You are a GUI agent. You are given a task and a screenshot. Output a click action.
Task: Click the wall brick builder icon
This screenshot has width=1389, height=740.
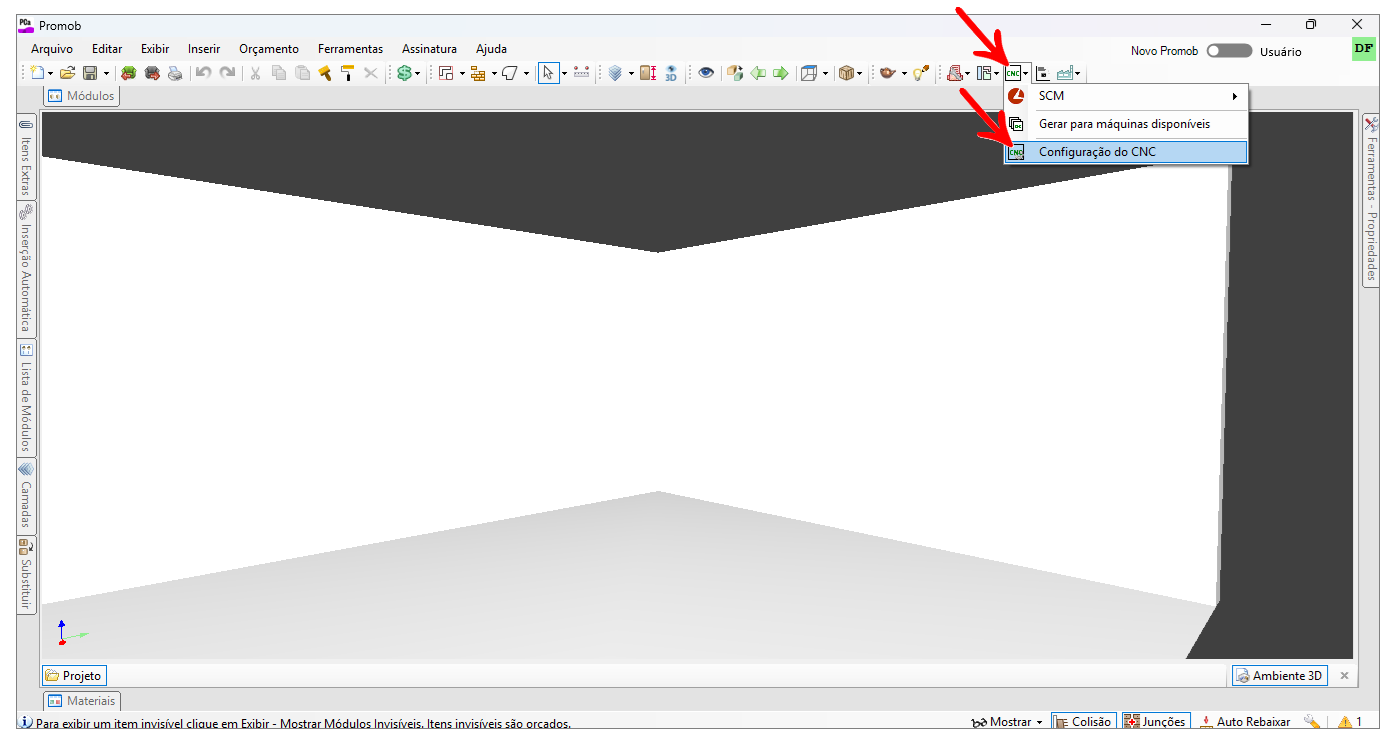click(478, 73)
